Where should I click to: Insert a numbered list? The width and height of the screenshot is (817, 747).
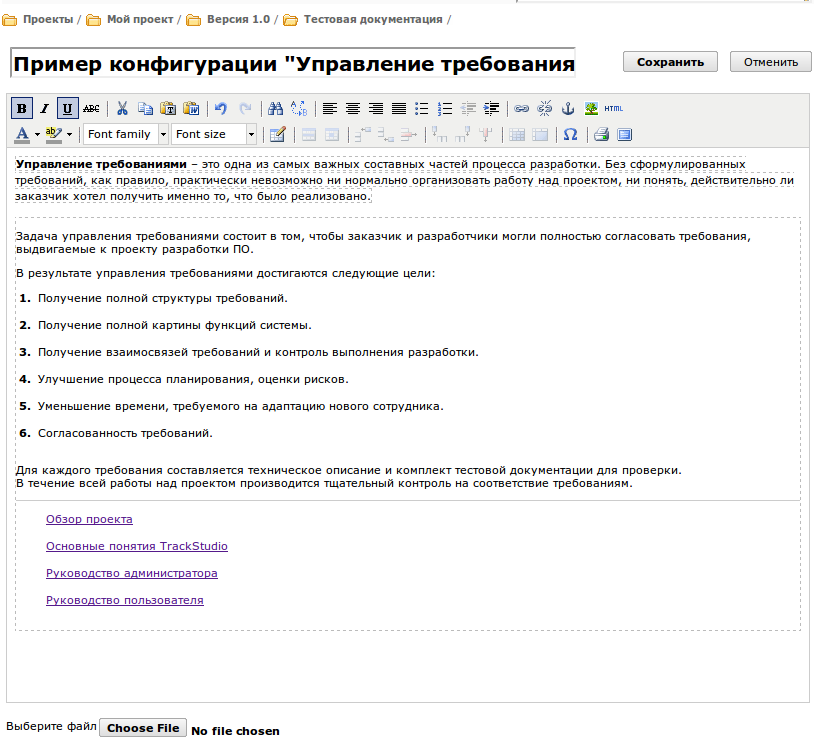pos(445,108)
